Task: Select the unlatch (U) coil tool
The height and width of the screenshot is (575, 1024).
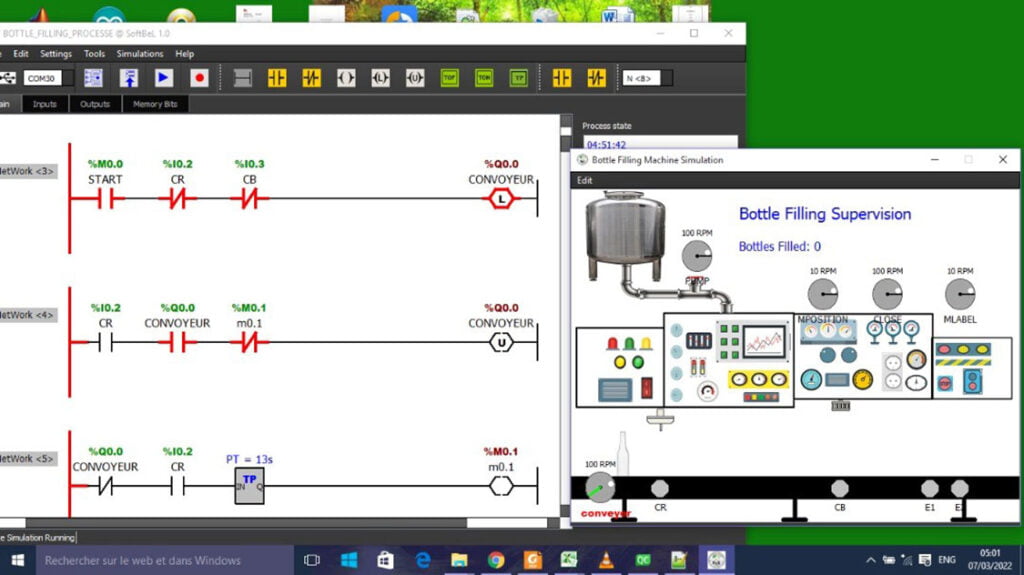Action: pos(414,78)
